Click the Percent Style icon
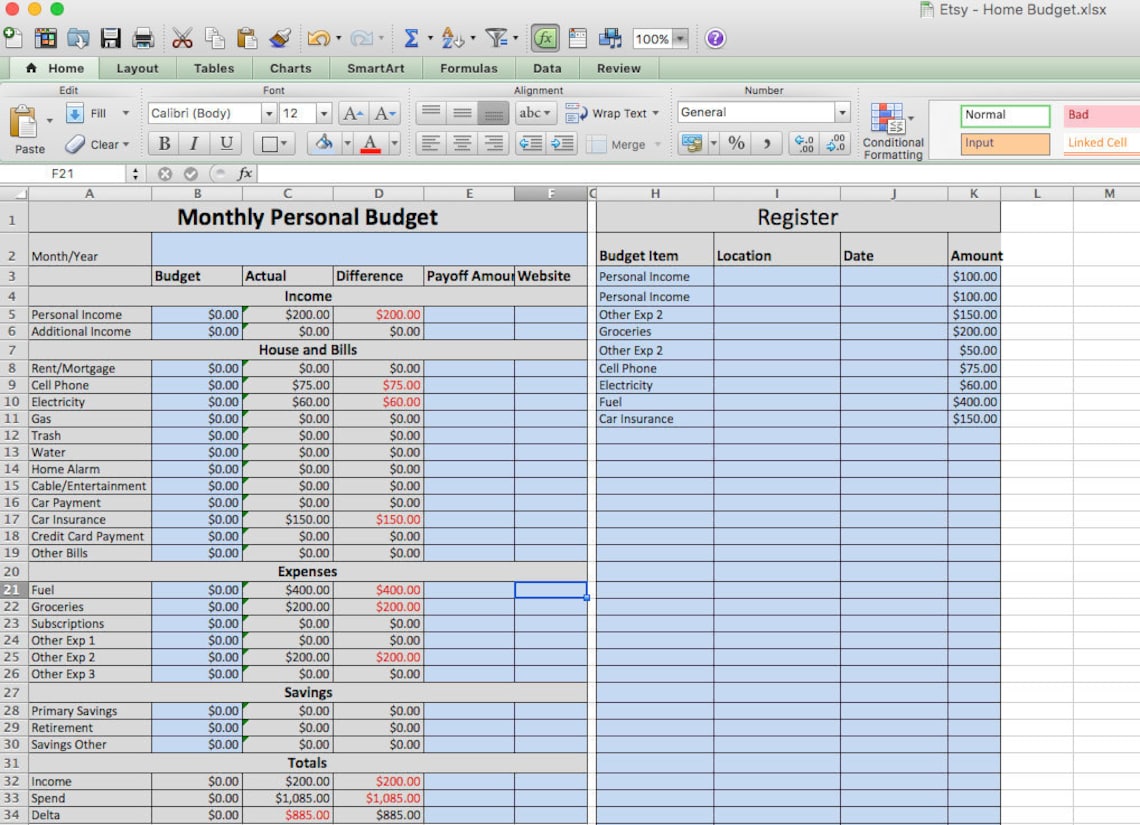Viewport: 1140px width, 825px height. 735,144
